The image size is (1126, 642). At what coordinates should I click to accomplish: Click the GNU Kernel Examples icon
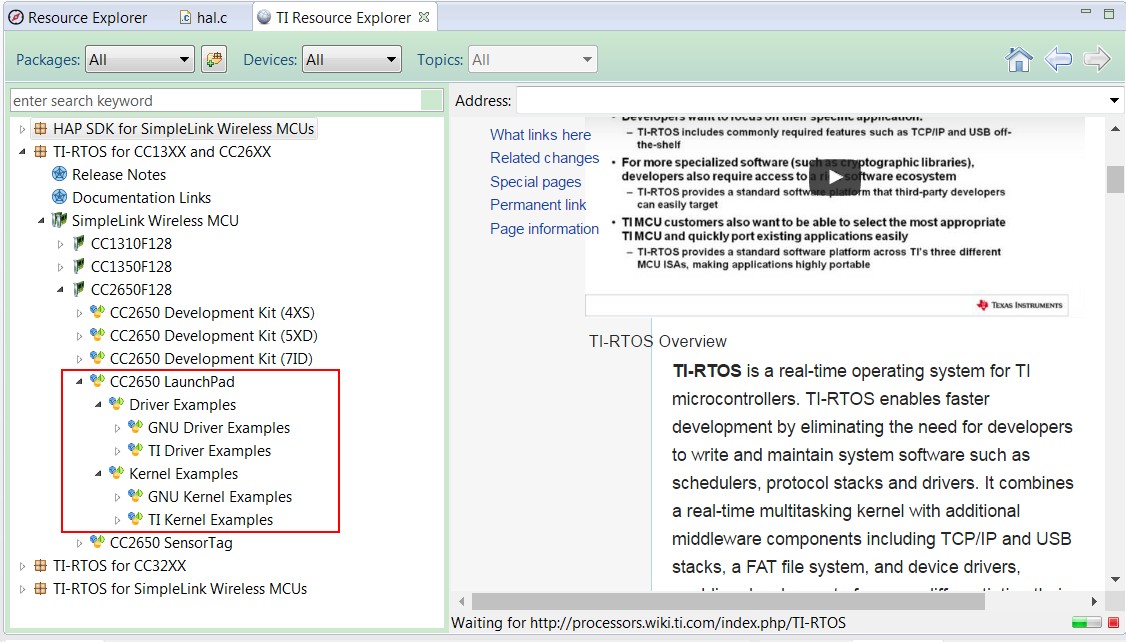point(136,496)
